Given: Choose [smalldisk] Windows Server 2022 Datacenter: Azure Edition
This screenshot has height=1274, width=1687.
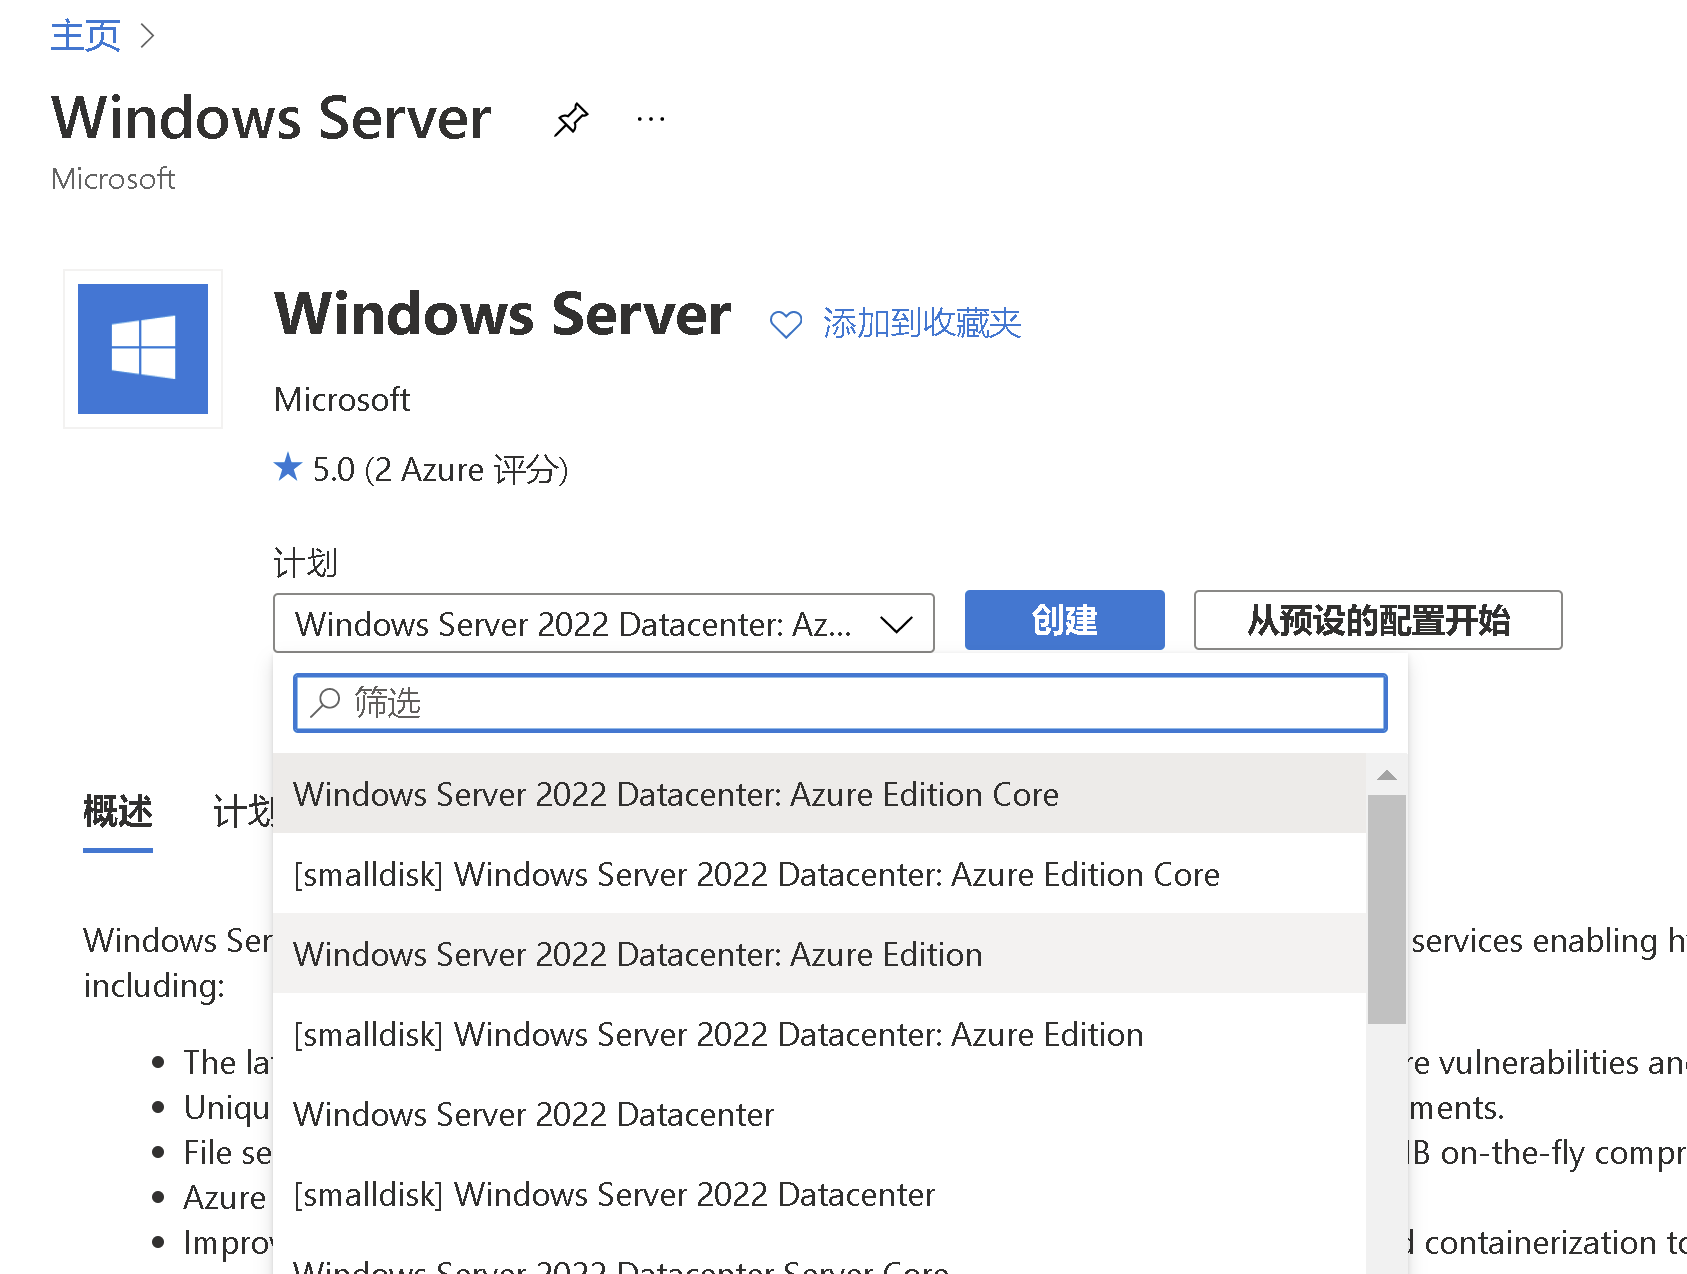Looking at the screenshot, I should tap(718, 1034).
